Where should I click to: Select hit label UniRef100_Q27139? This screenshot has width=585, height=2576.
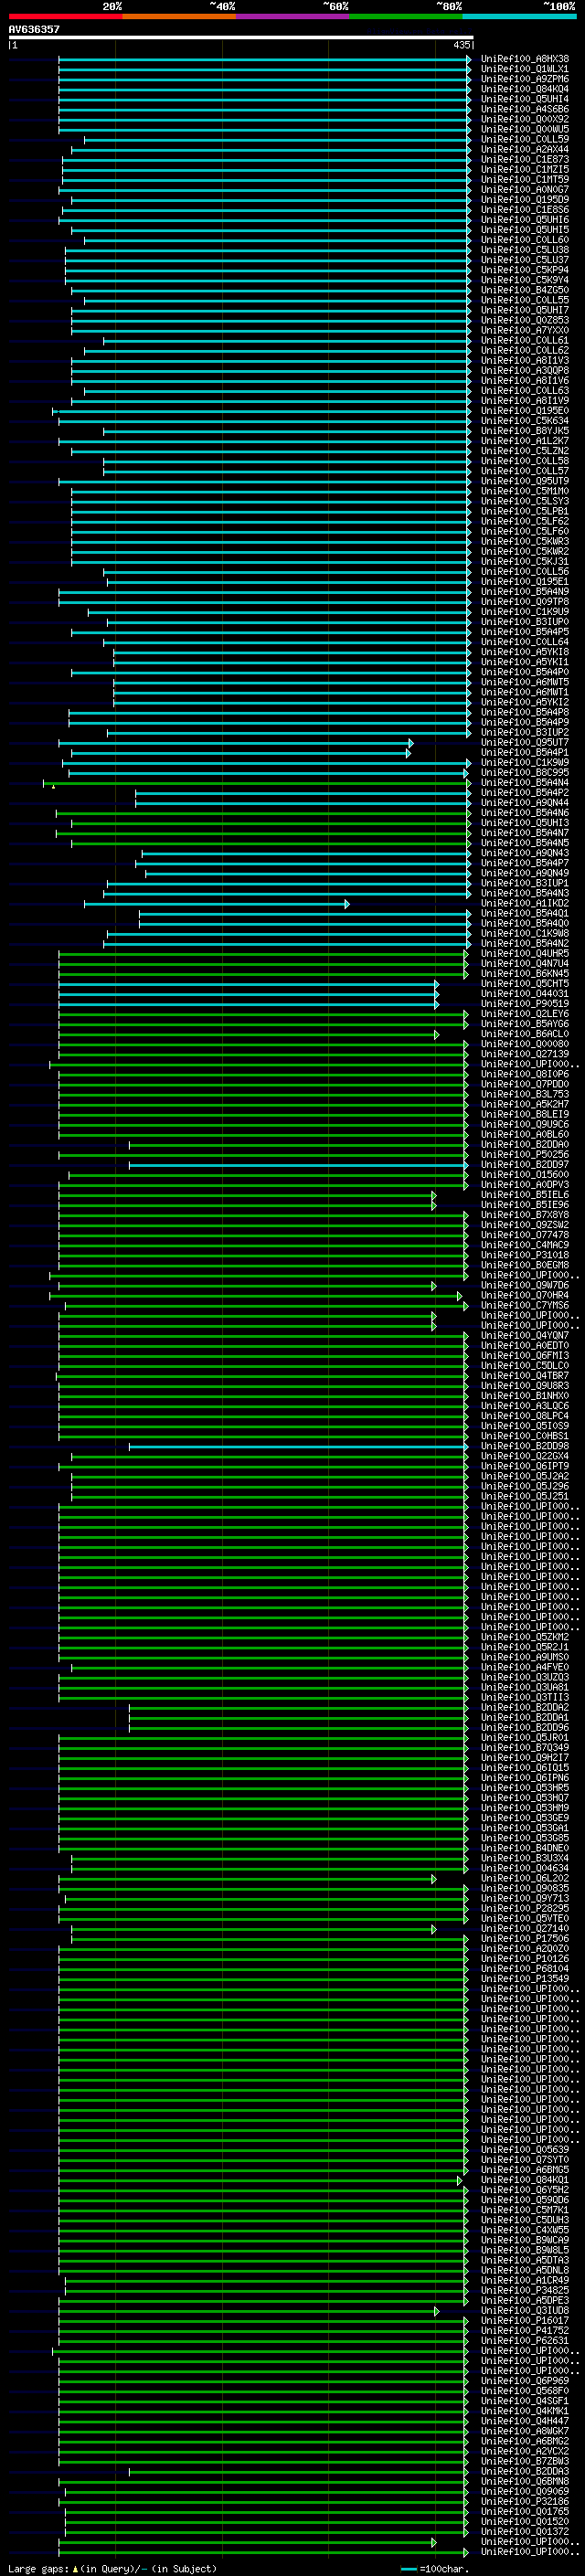(x=524, y=1055)
